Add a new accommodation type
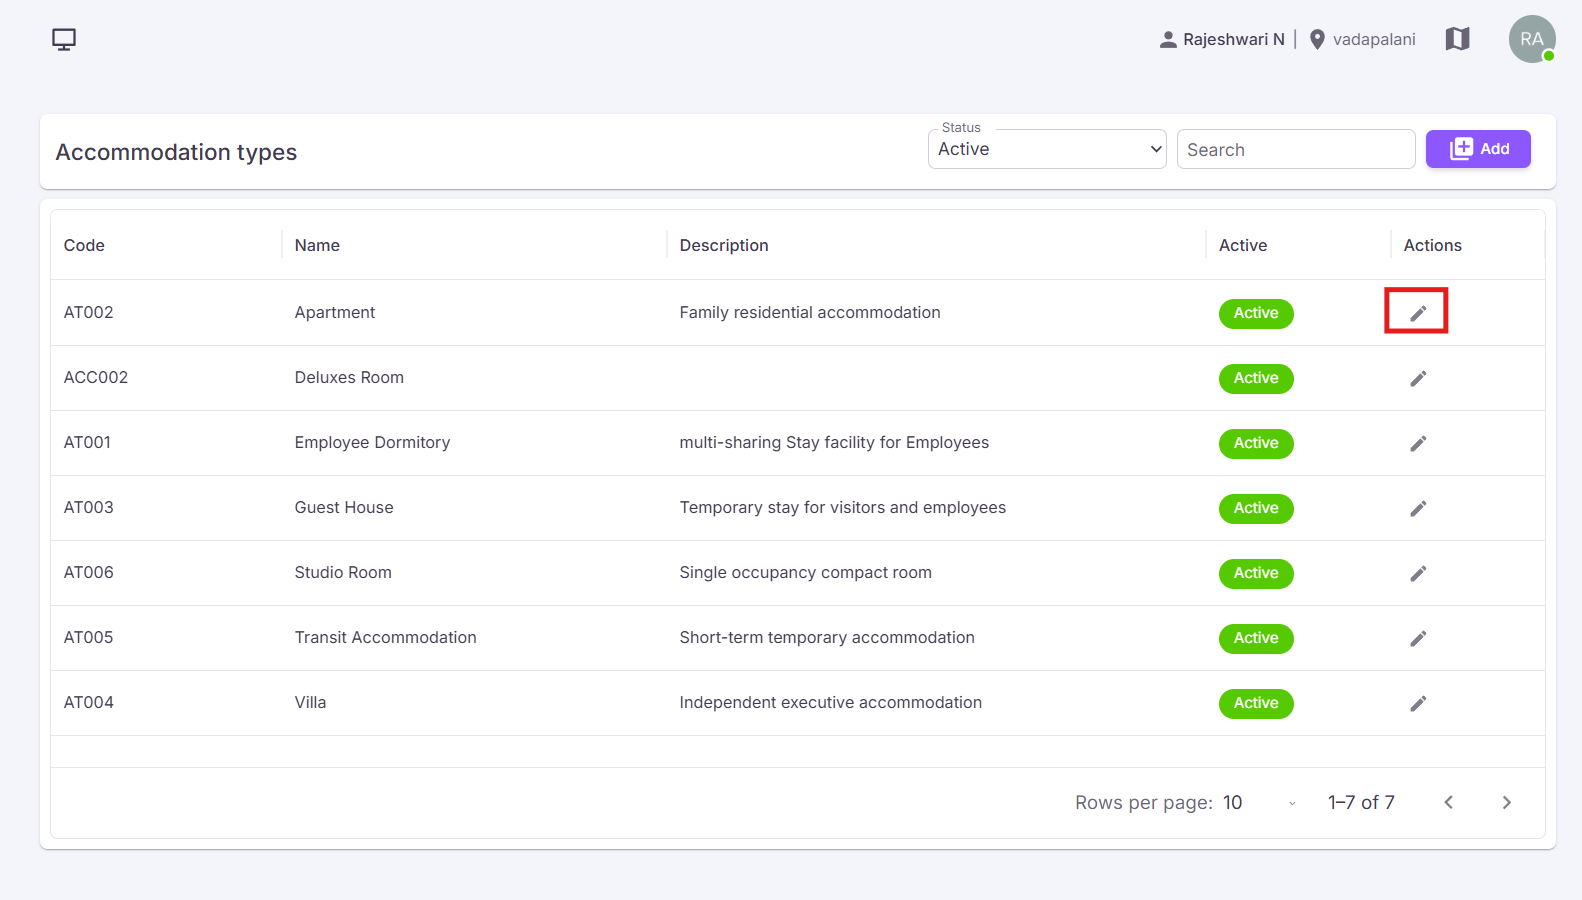The image size is (1582, 900). [1478, 149]
